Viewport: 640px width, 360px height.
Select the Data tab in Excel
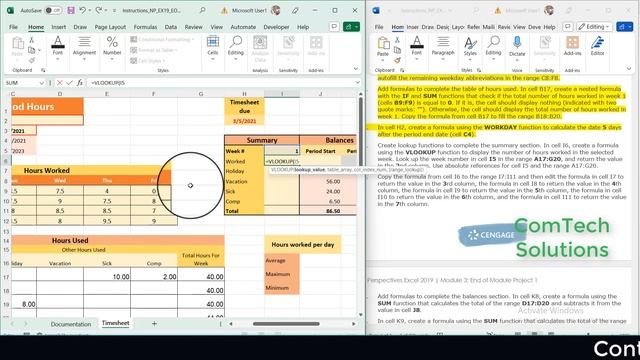click(x=171, y=27)
